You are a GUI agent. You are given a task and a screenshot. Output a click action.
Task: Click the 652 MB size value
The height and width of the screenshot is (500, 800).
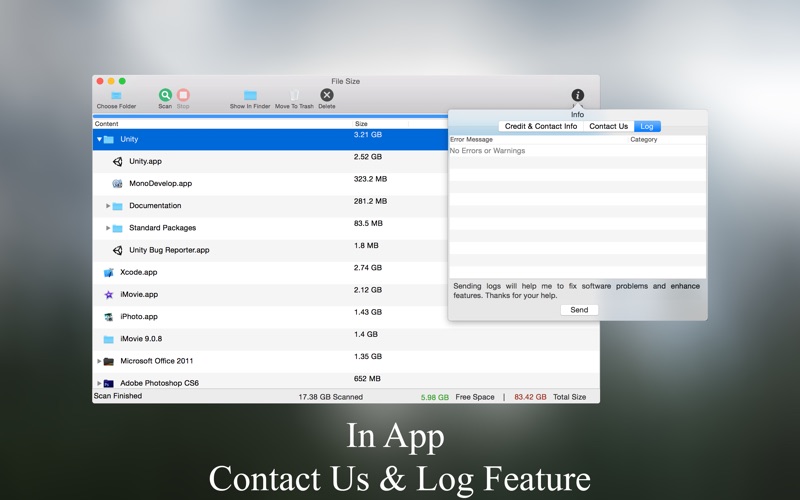[x=367, y=379]
